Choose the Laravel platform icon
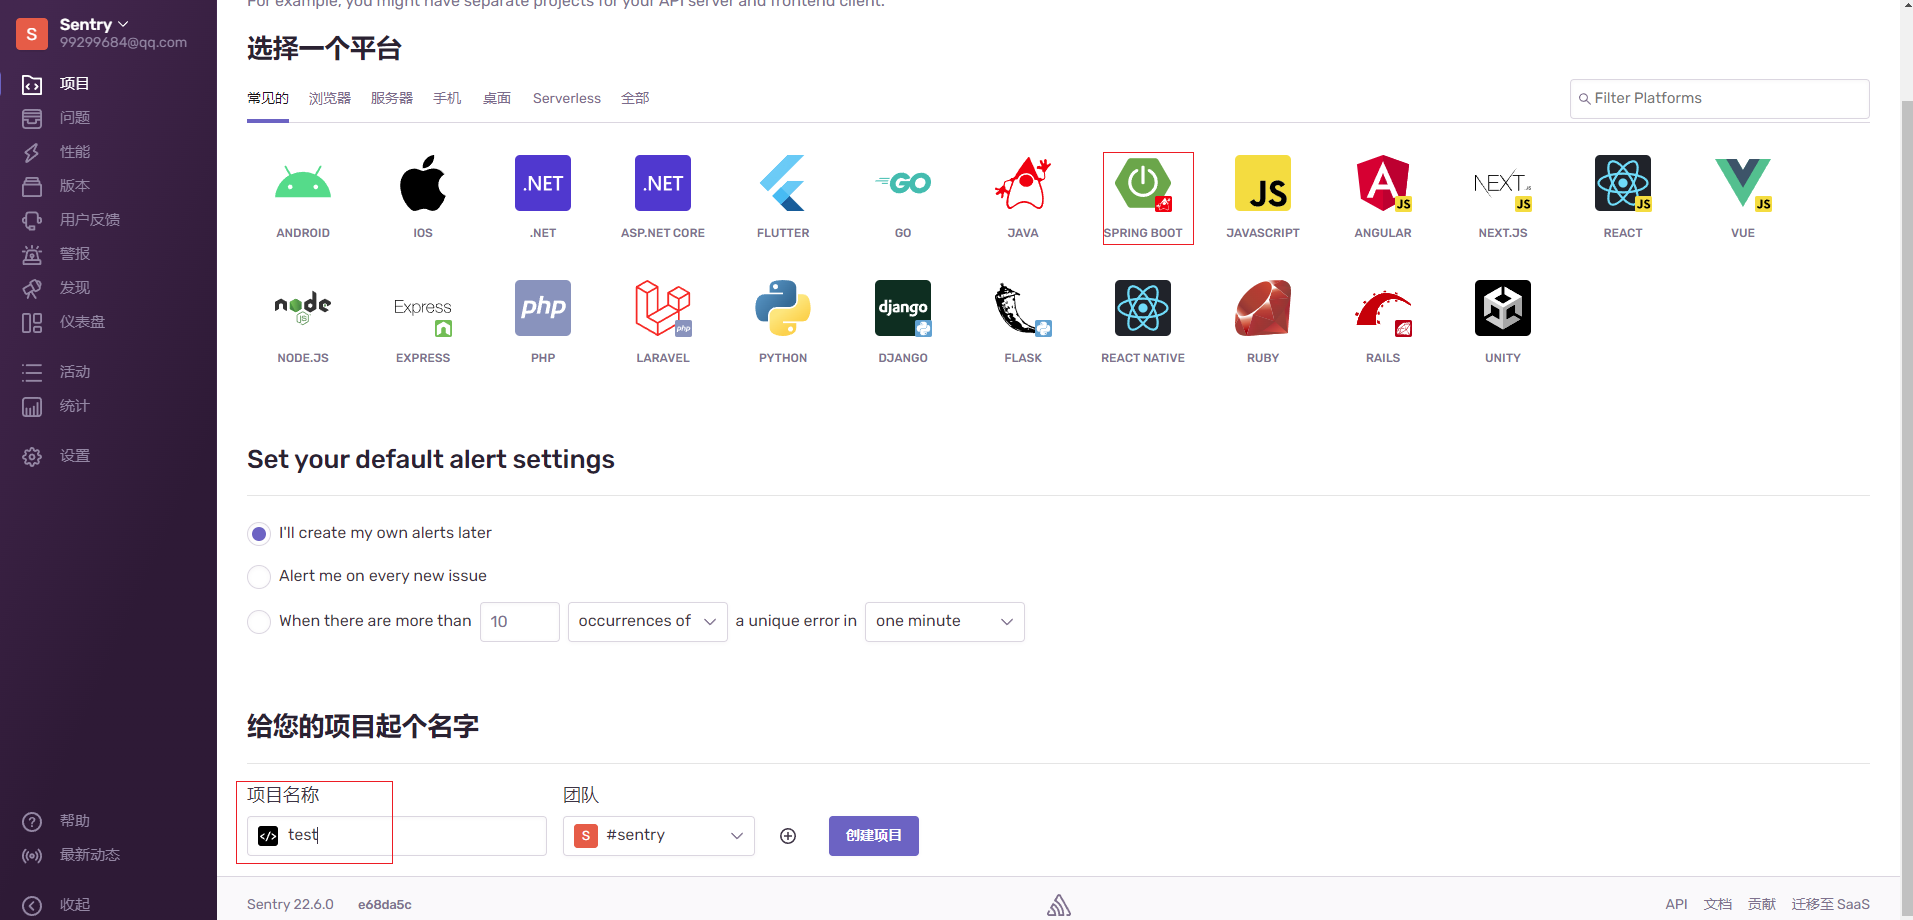 pyautogui.click(x=663, y=308)
